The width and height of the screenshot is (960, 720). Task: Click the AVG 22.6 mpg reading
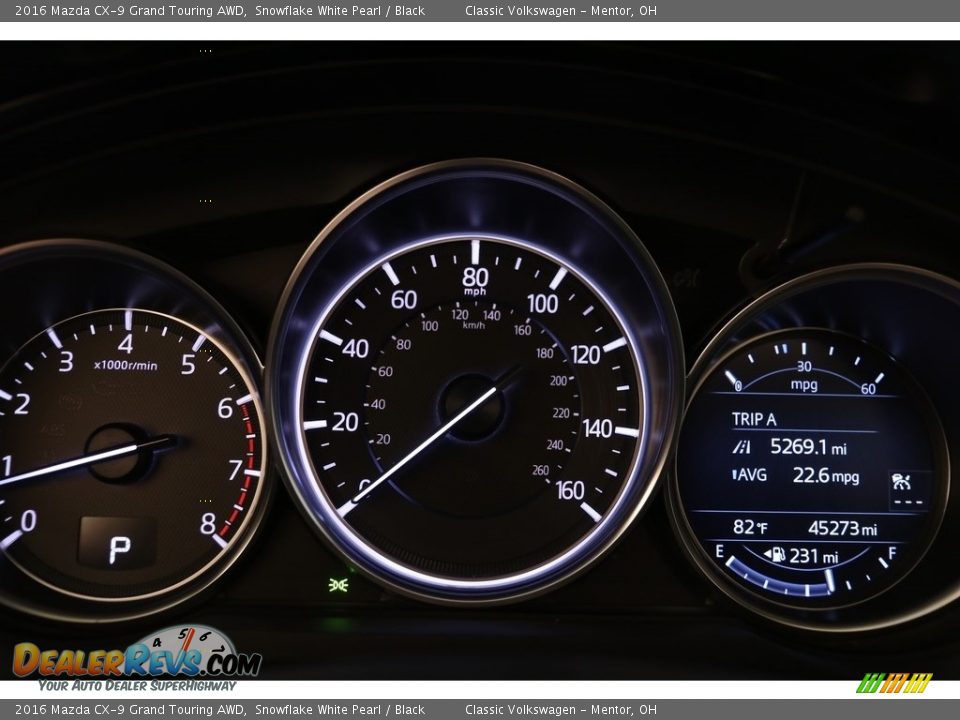pyautogui.click(x=796, y=475)
